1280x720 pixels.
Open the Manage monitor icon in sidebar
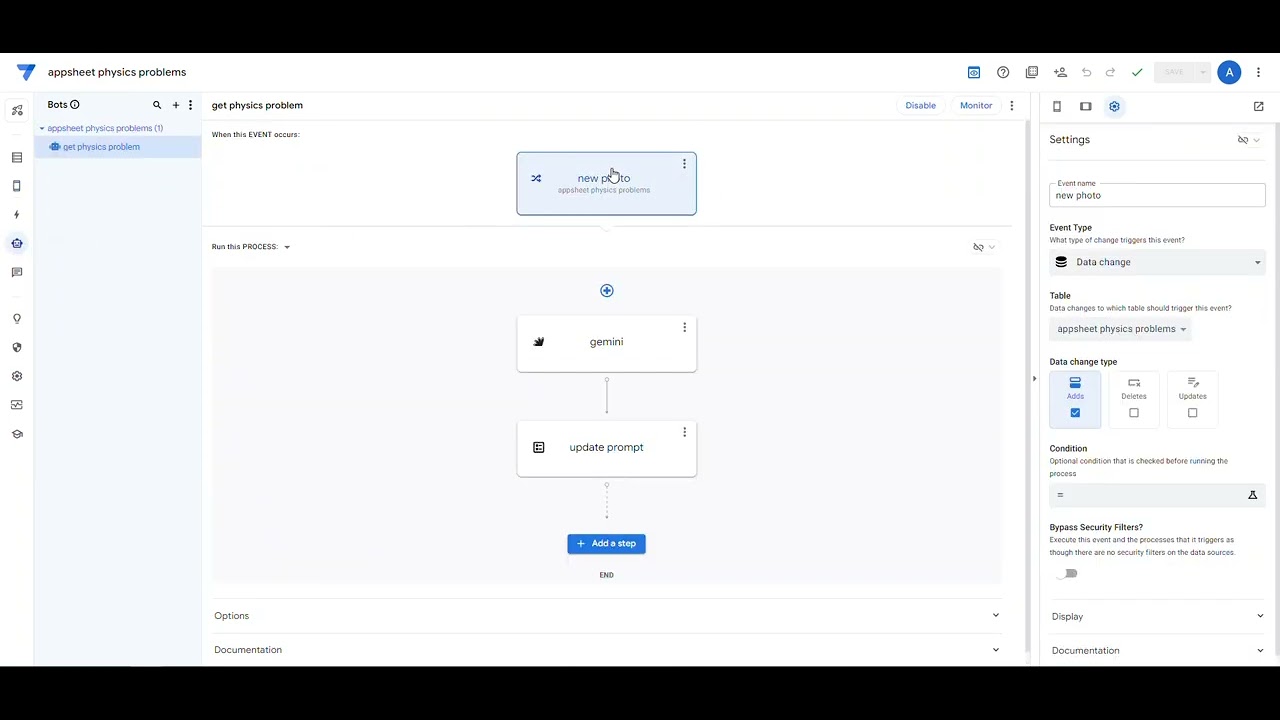point(17,405)
